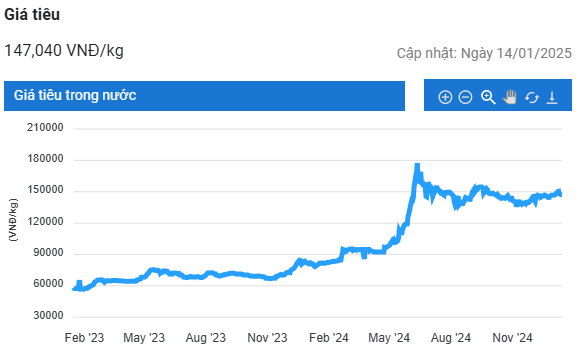The height and width of the screenshot is (361, 583).
Task: Click the line's start point near Feb '23
Action: point(75,289)
